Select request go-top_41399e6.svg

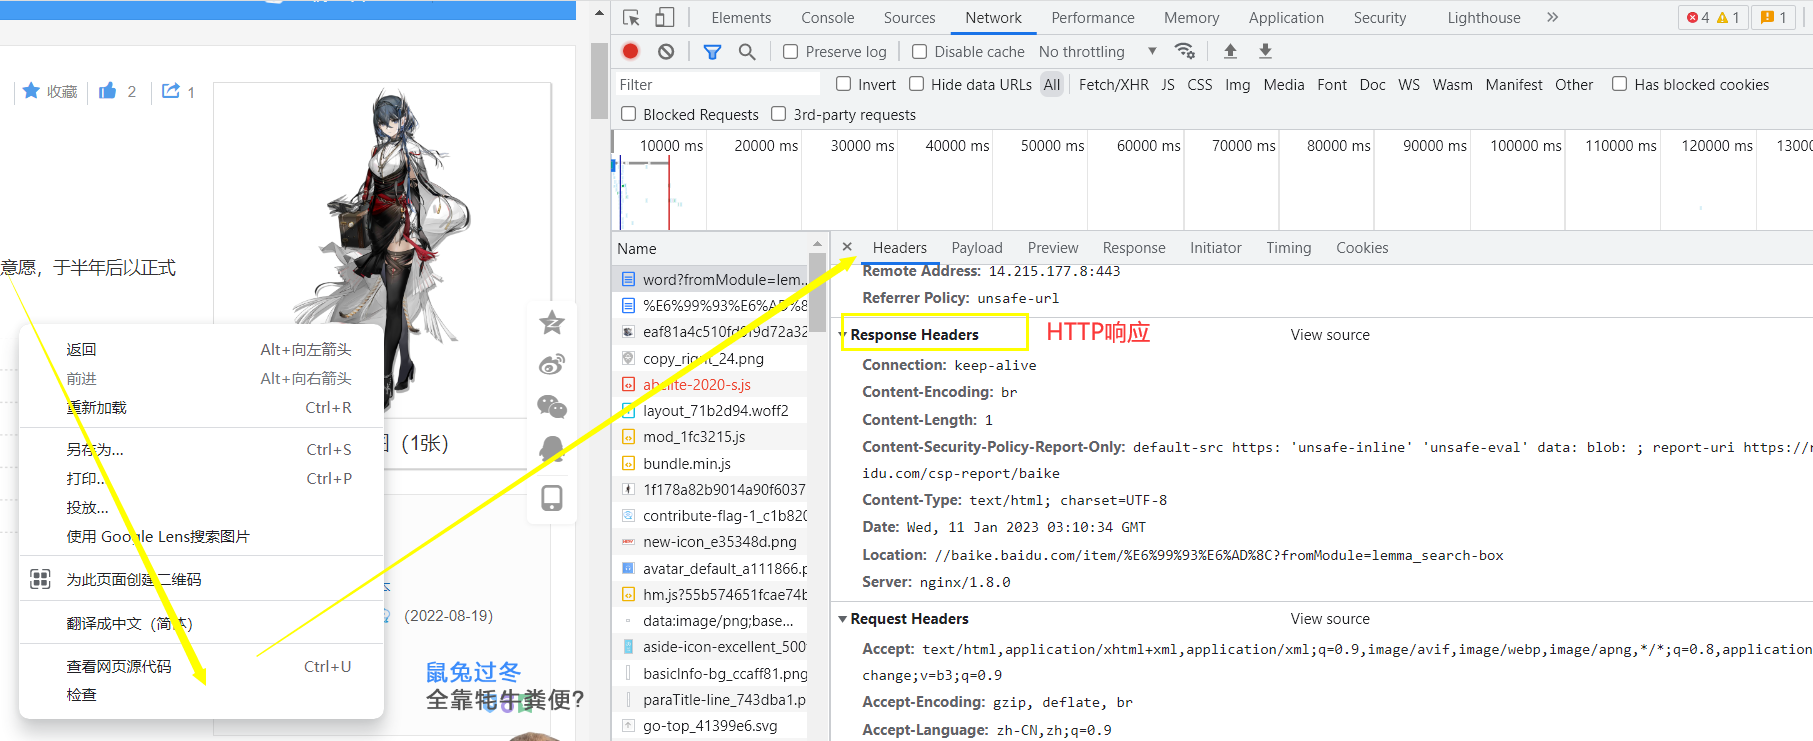click(x=710, y=726)
